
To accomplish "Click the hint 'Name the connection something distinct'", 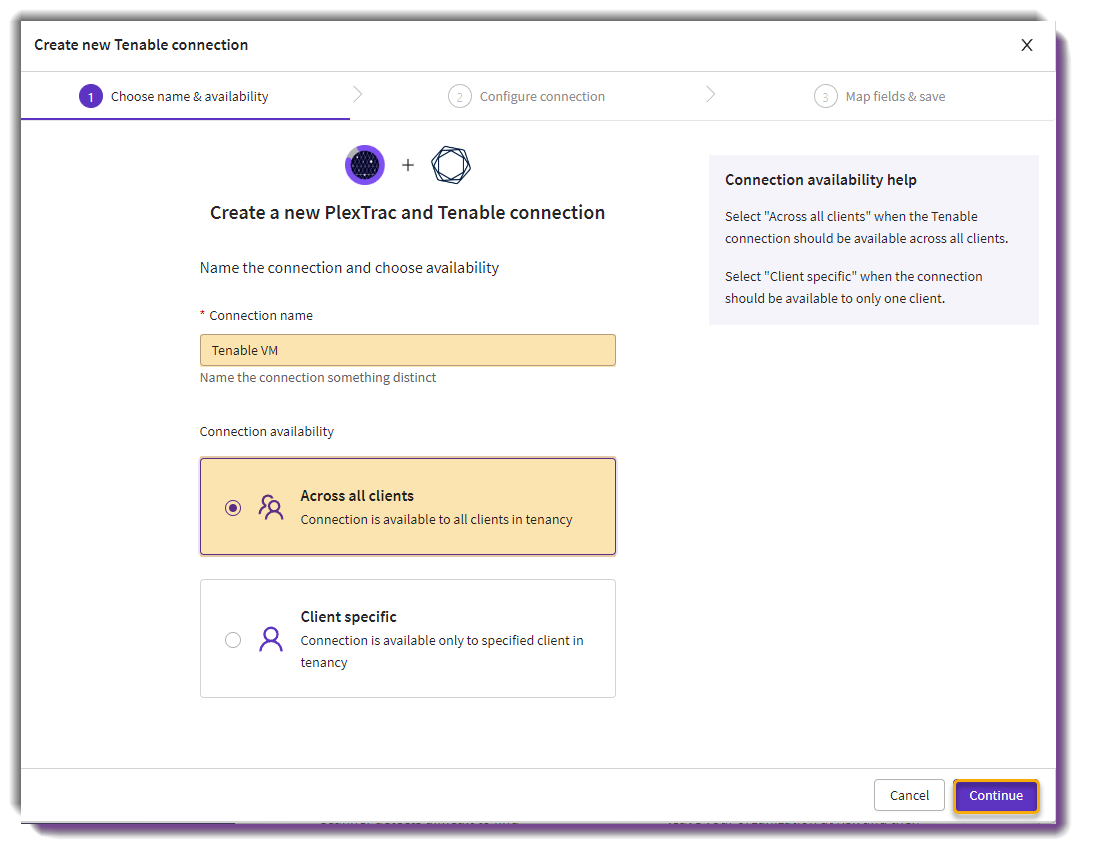I will [318, 377].
